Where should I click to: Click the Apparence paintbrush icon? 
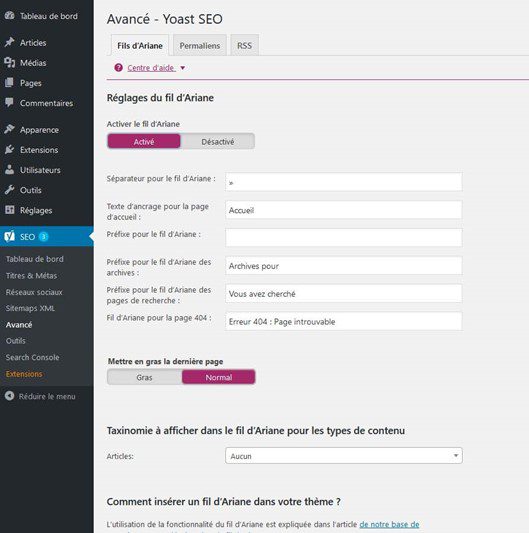click(10, 129)
